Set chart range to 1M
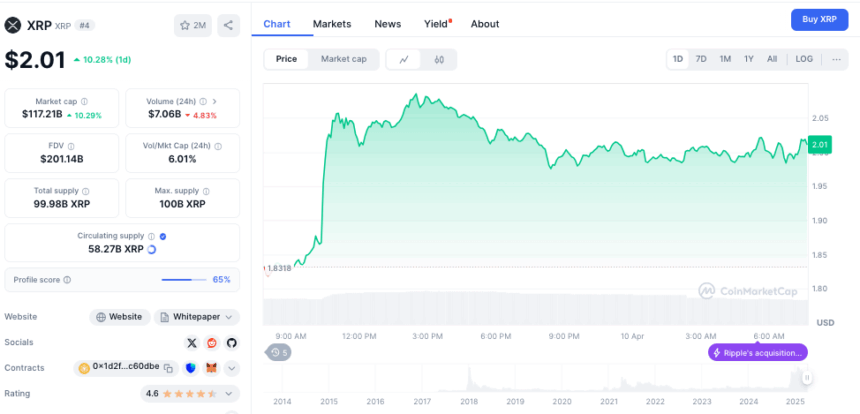860x414 pixels. pyautogui.click(x=725, y=59)
